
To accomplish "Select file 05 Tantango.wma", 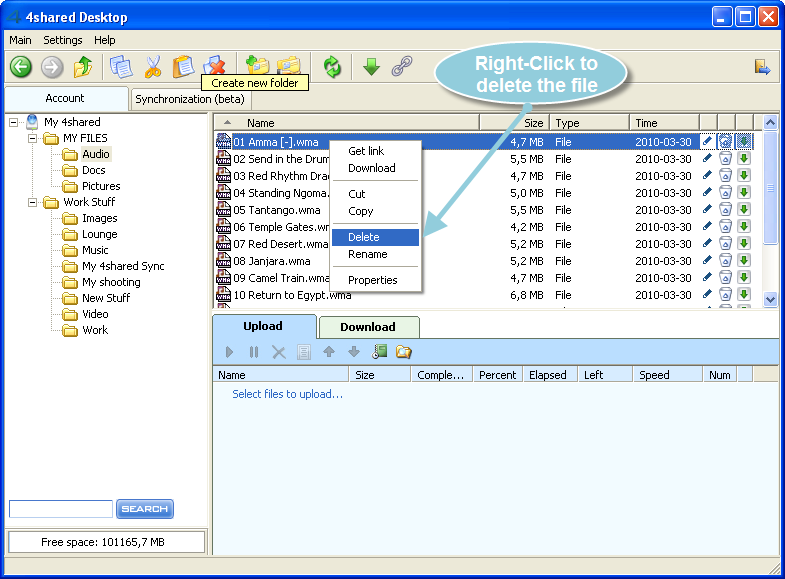I will tap(277, 210).
